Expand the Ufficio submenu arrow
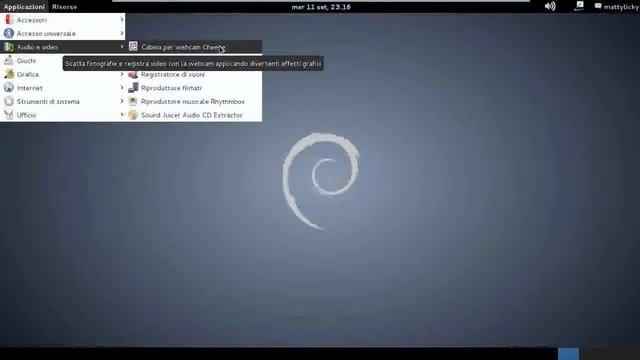 122,115
